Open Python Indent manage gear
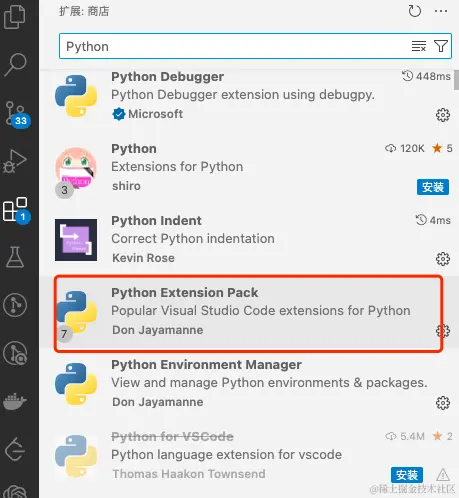This screenshot has width=459, height=498. pyautogui.click(x=443, y=259)
